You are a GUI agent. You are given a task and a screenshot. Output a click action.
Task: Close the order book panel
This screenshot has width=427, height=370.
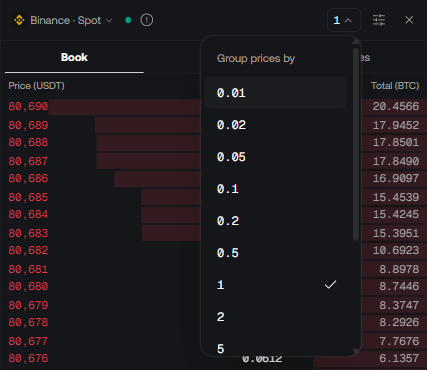409,20
